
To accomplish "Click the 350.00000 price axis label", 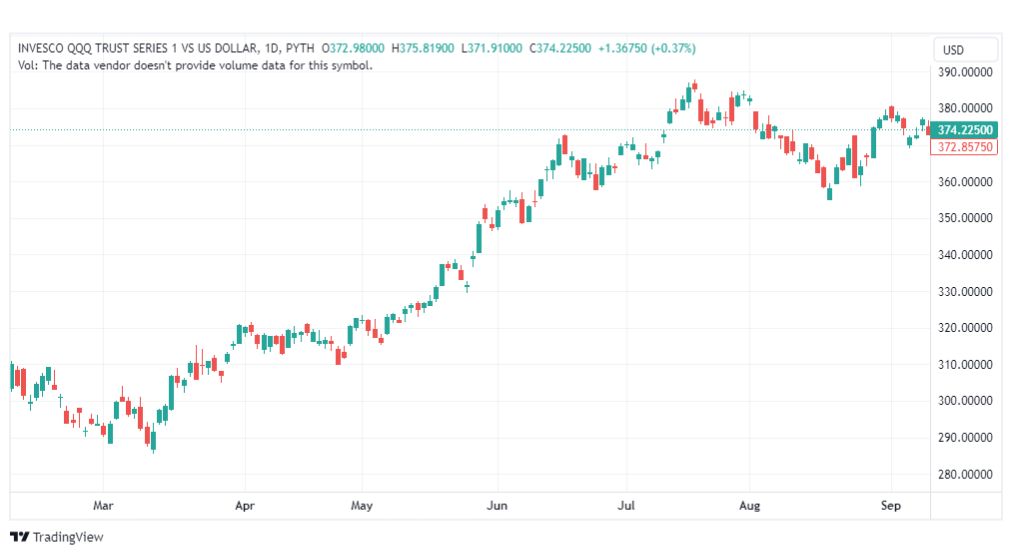I will click(x=965, y=218).
